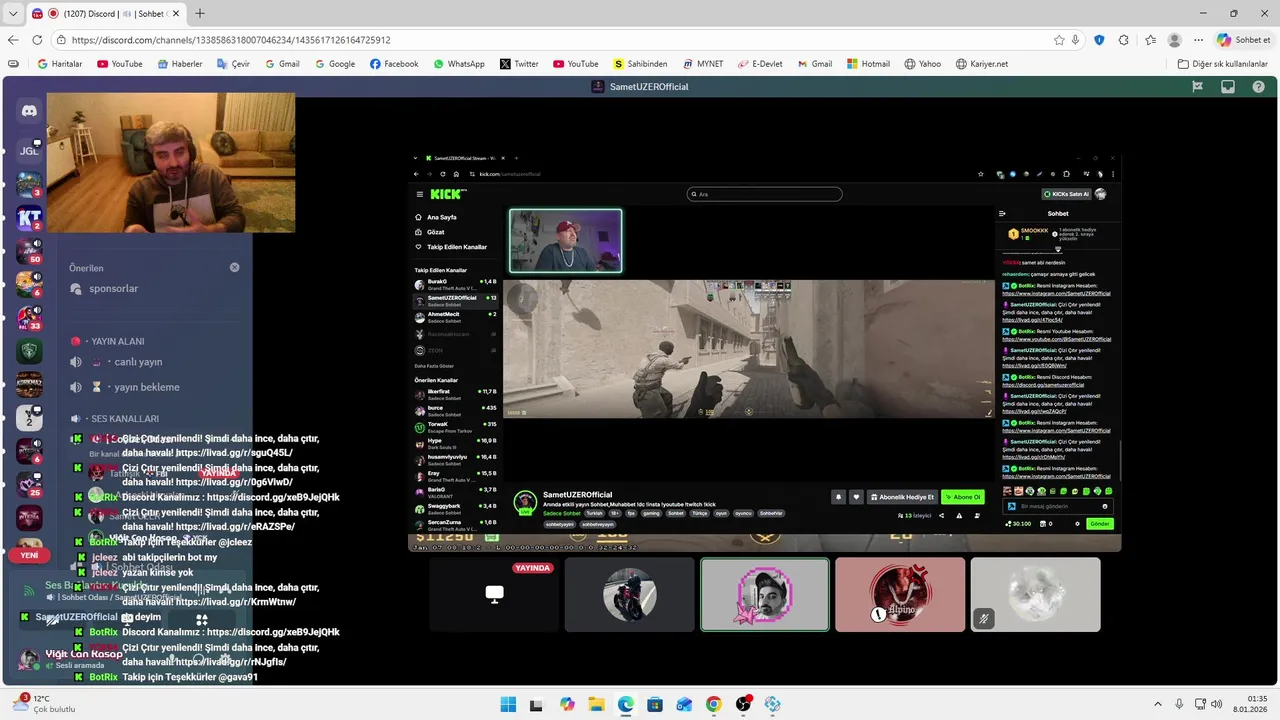Open Windows Start menu
This screenshot has width=1280, height=720.
point(508,704)
